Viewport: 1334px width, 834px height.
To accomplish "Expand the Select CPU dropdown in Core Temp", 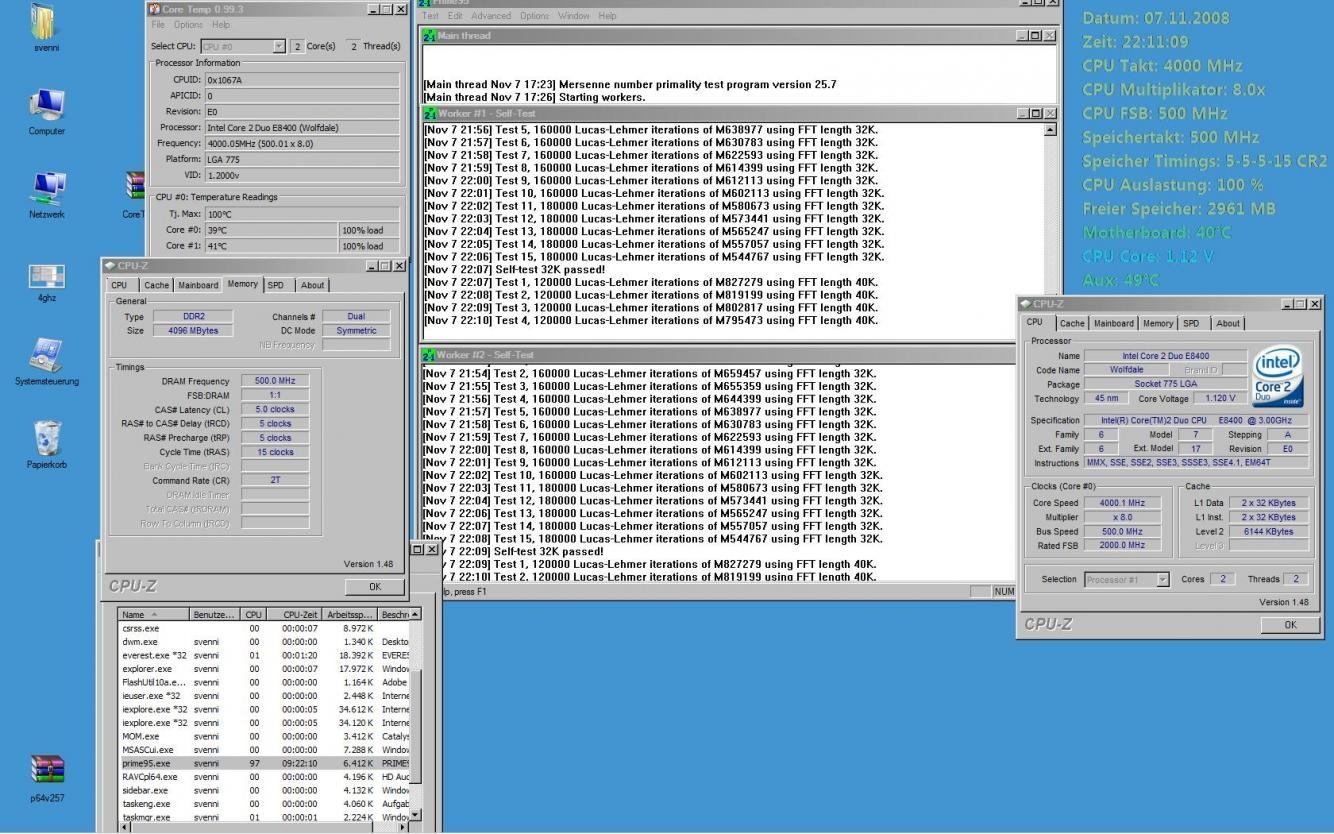I will (x=279, y=46).
